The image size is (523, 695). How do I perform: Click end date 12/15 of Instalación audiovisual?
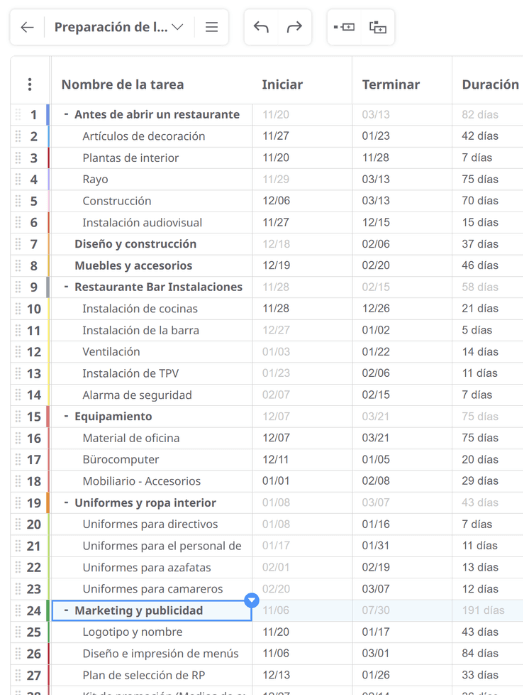pos(376,223)
